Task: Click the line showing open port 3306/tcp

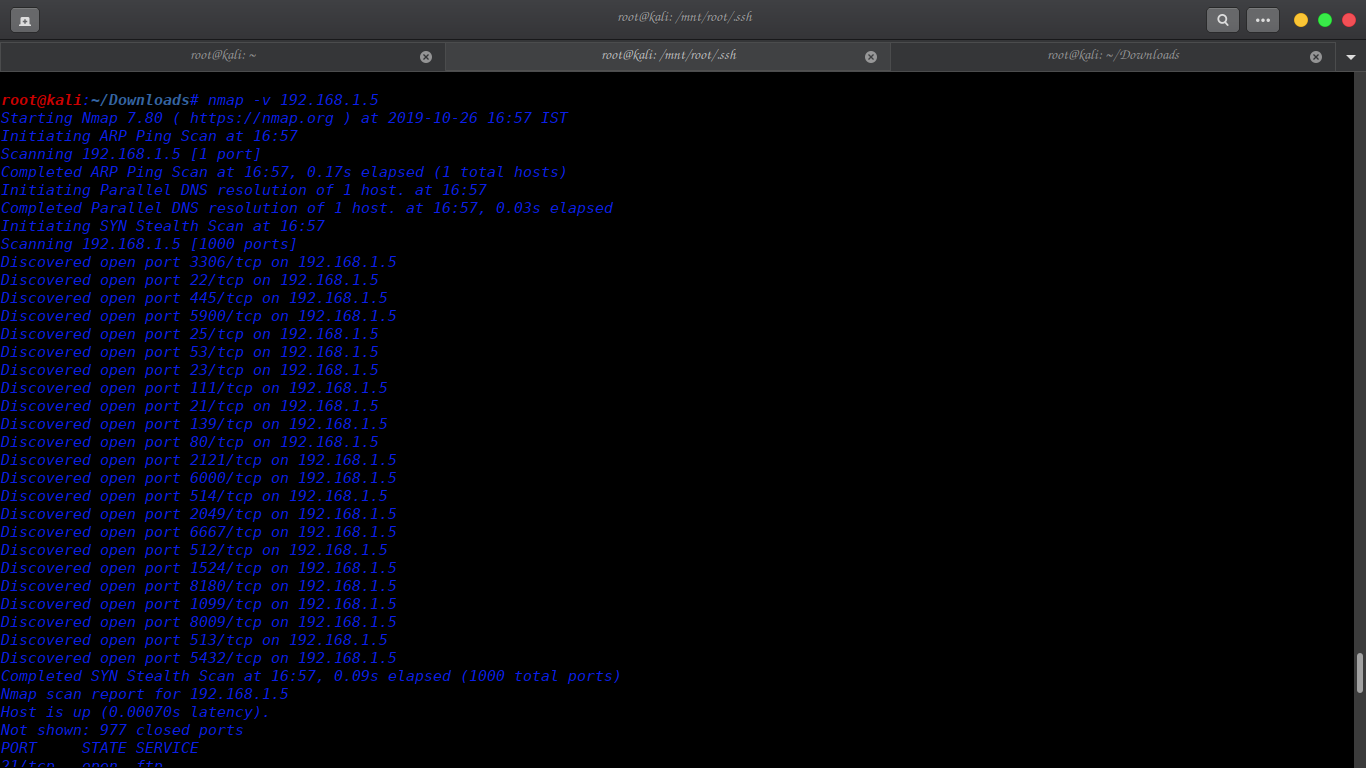Action: [x=198, y=261]
